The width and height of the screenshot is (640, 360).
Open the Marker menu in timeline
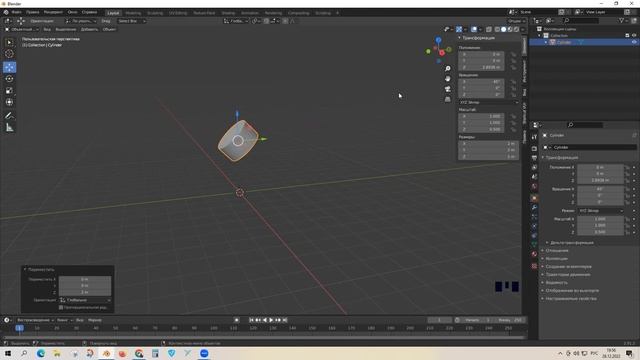point(95,320)
